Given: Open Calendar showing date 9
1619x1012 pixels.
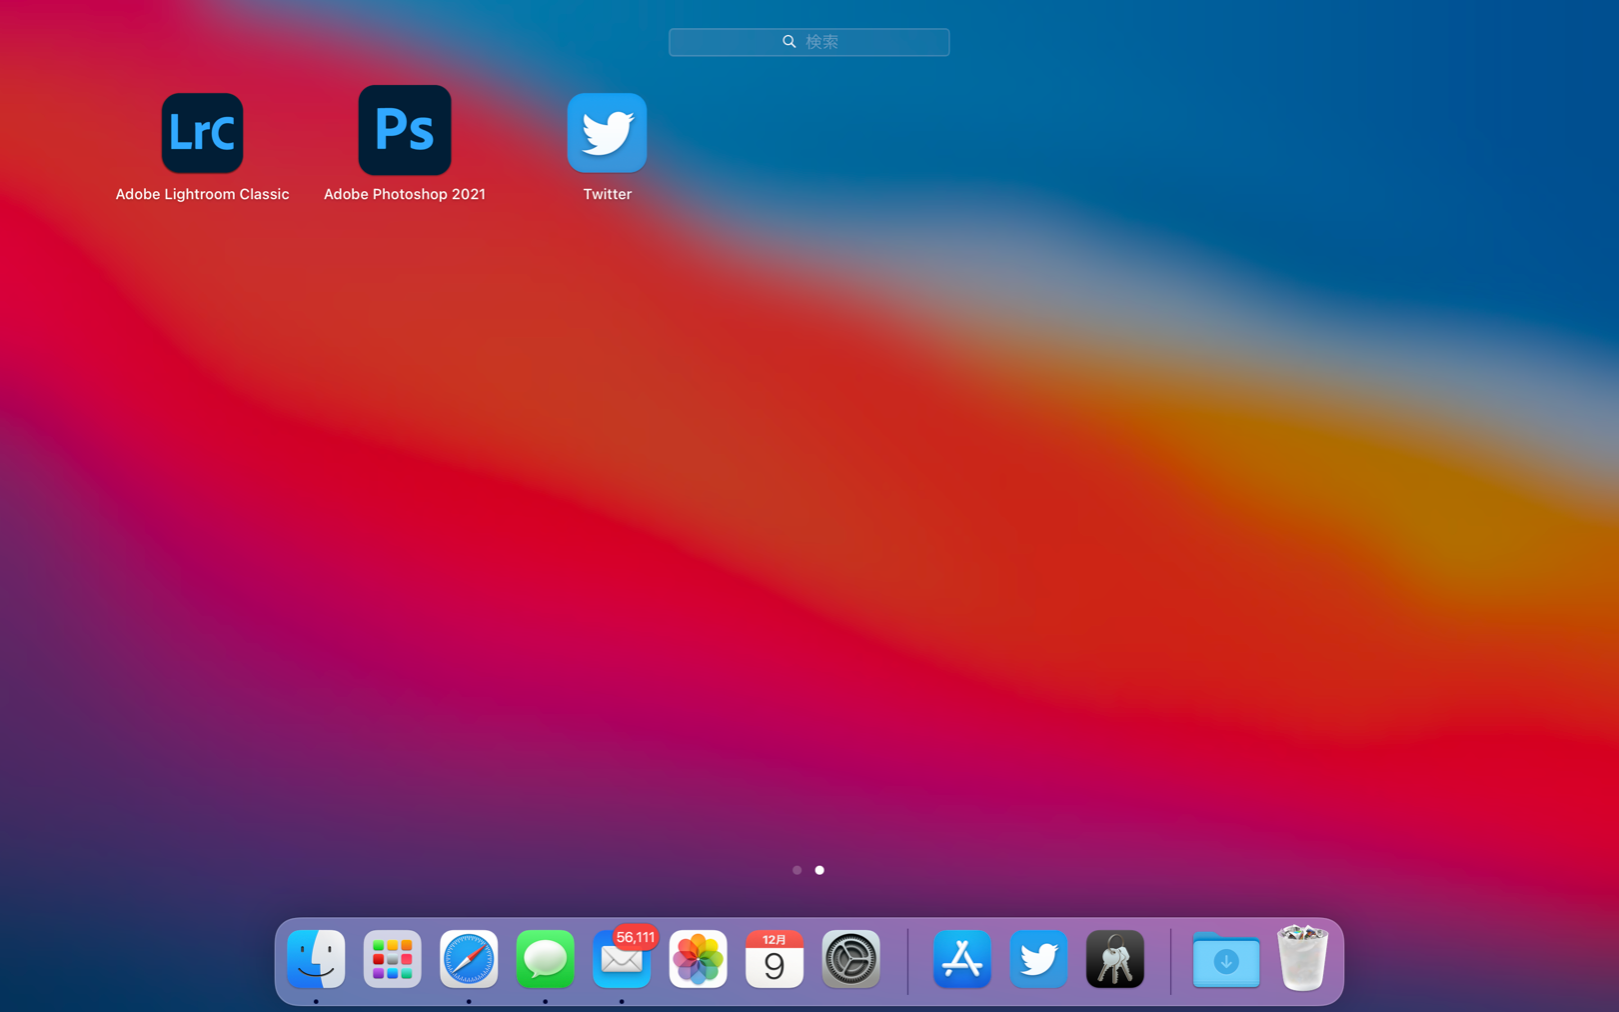Looking at the screenshot, I should coord(774,959).
